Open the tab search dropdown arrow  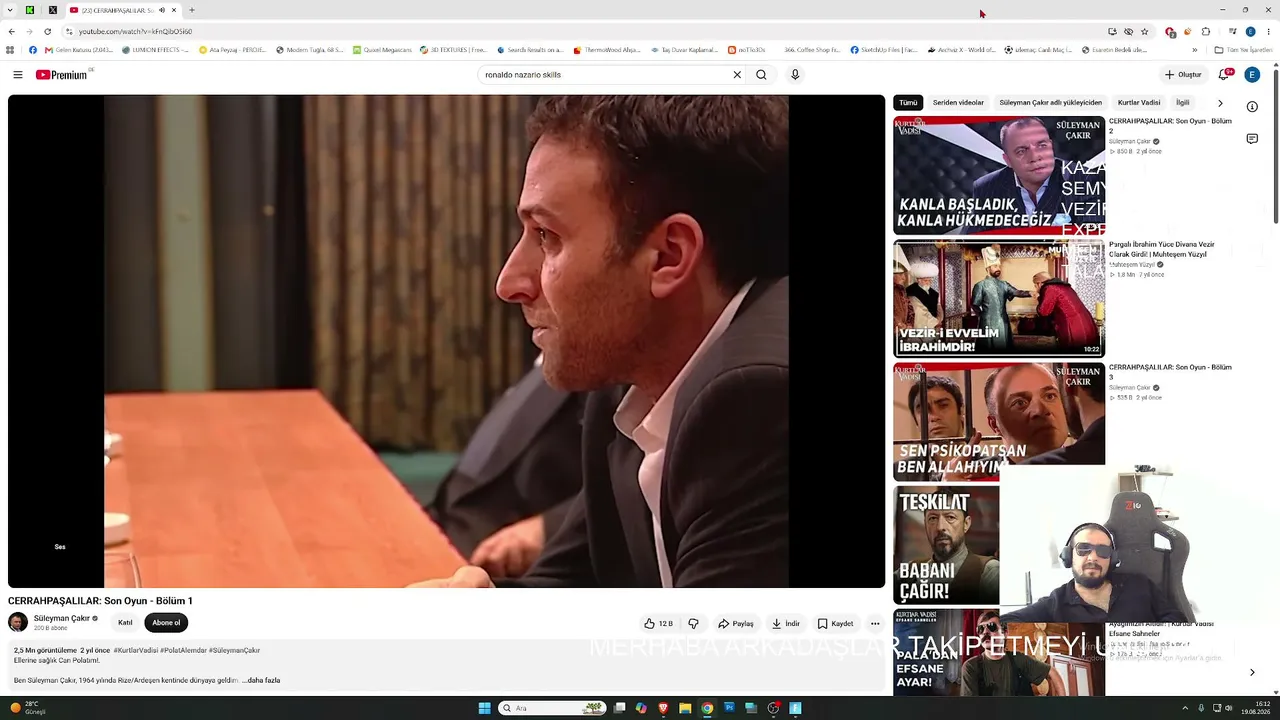point(11,10)
